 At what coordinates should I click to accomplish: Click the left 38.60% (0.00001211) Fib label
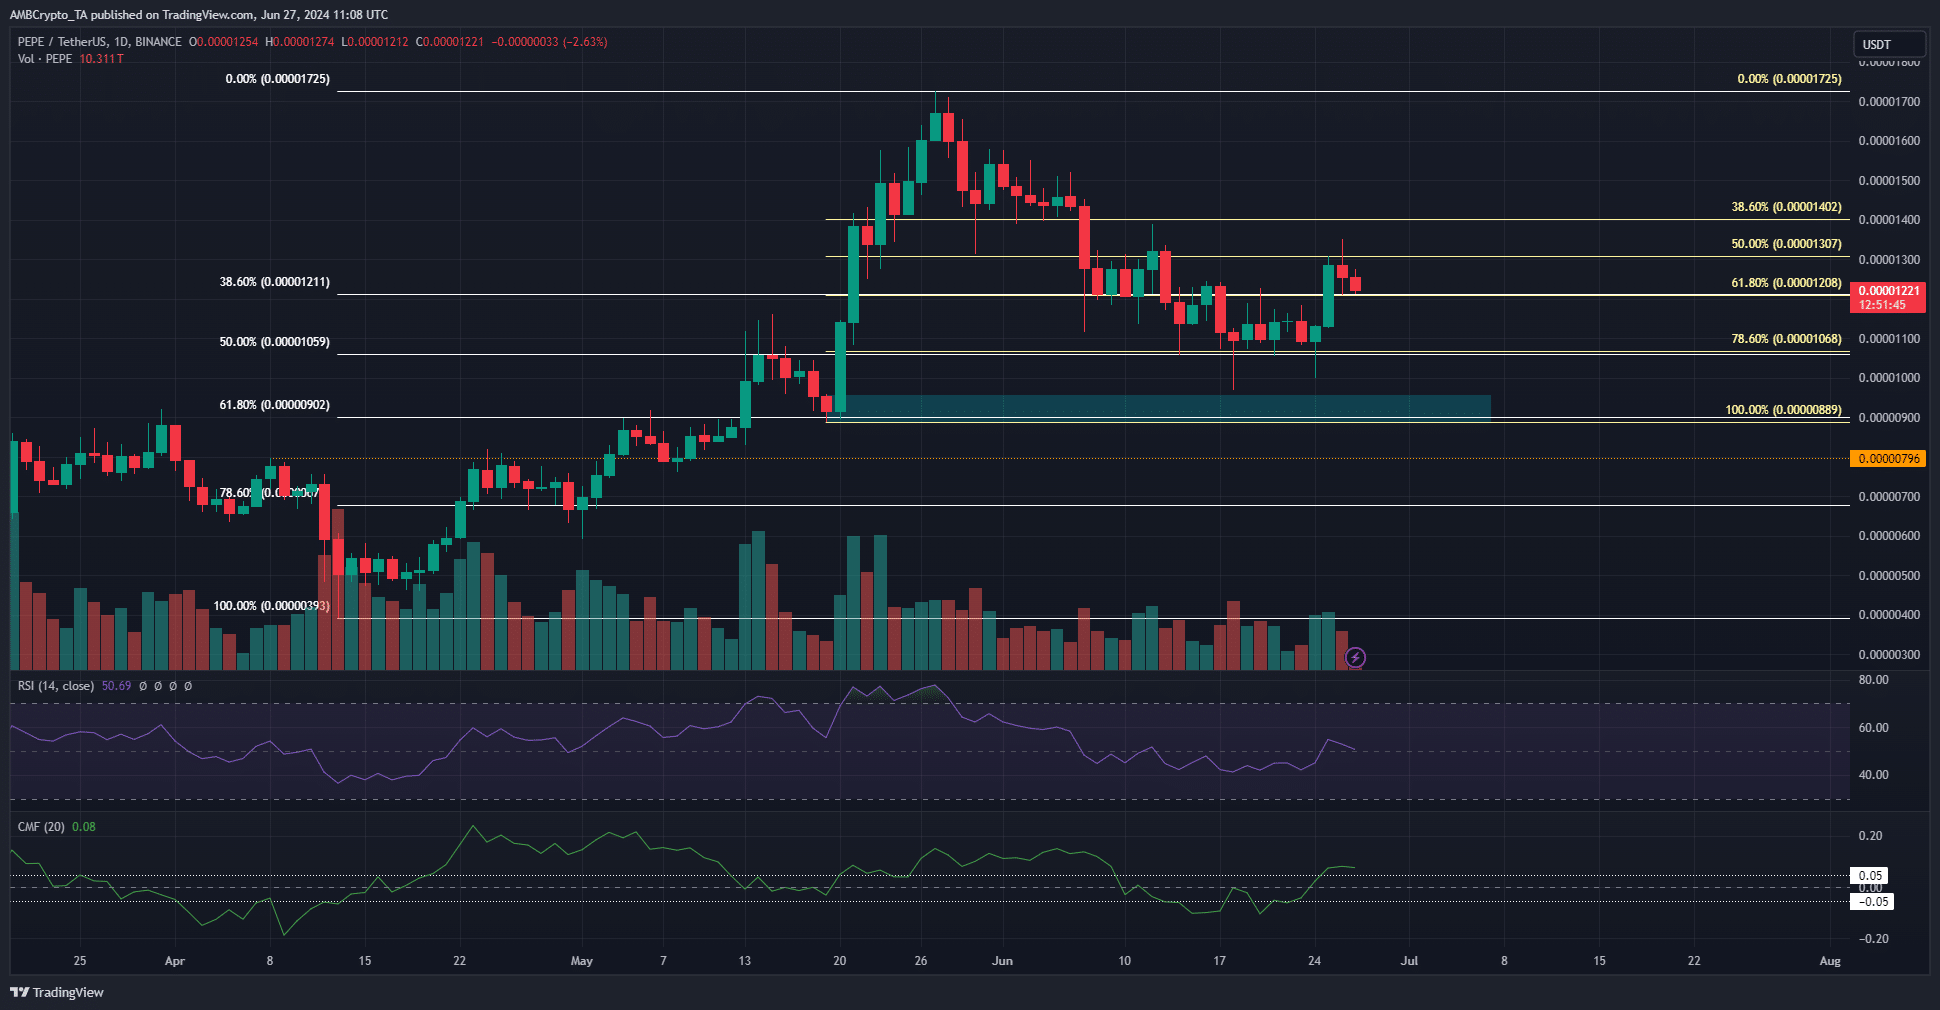tap(274, 282)
